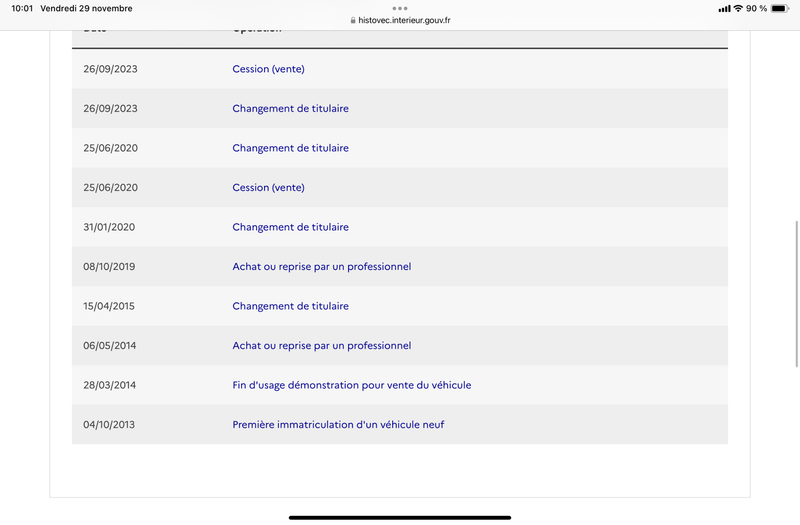Click the vertical page scrollbar
800x525 pixels.
tap(796, 294)
